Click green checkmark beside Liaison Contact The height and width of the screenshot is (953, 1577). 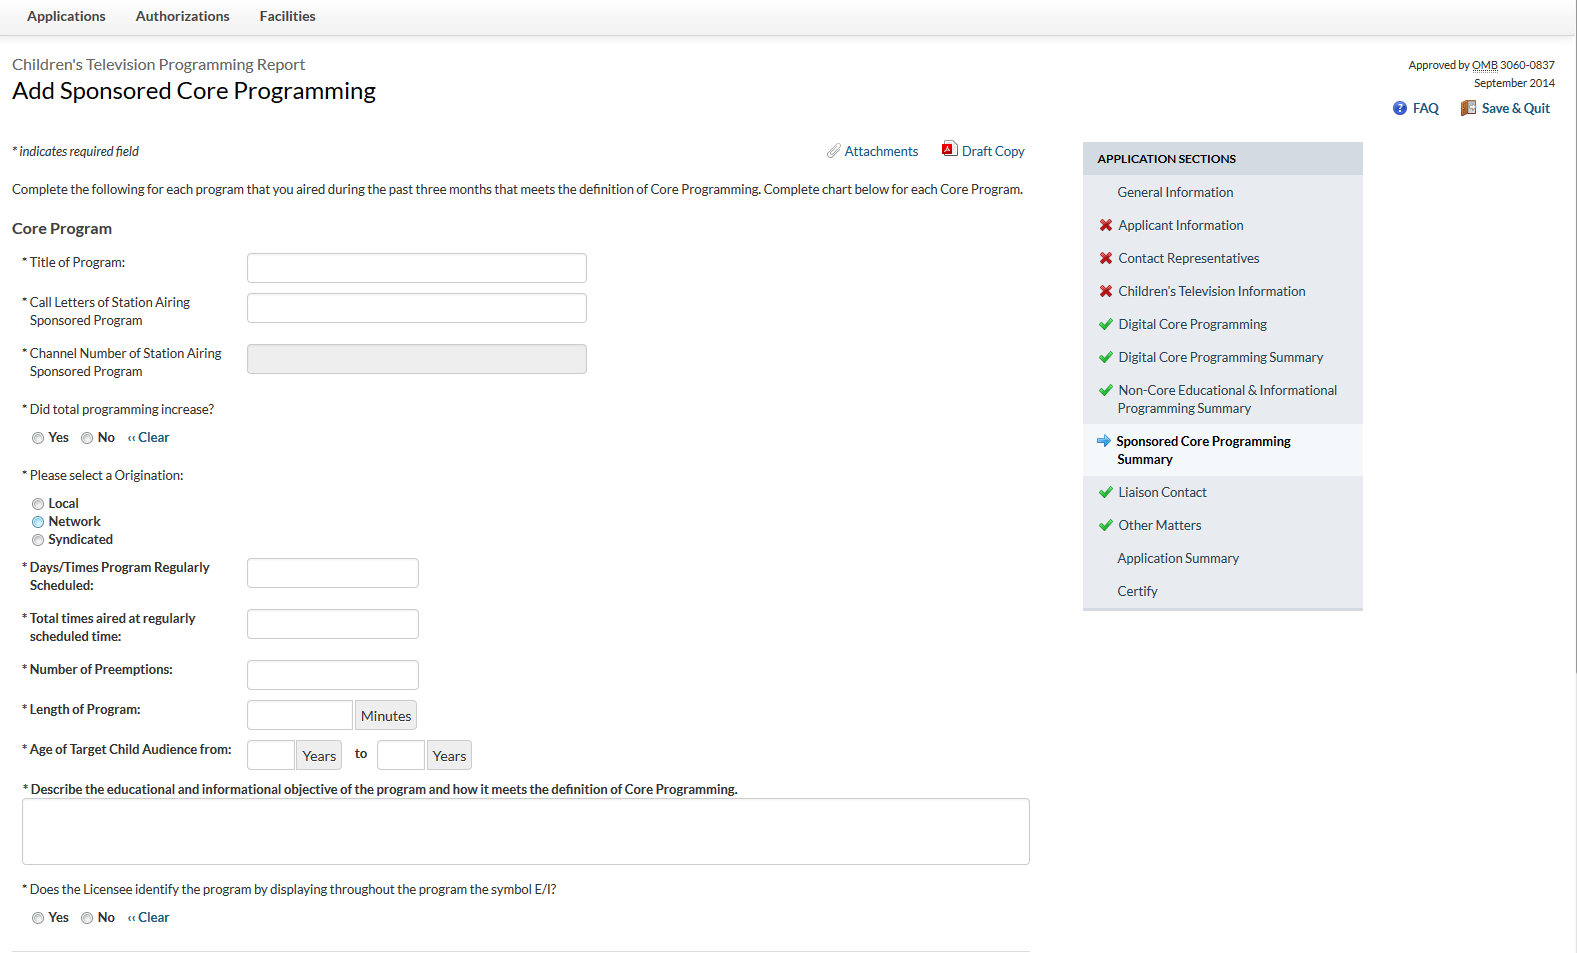tap(1106, 492)
